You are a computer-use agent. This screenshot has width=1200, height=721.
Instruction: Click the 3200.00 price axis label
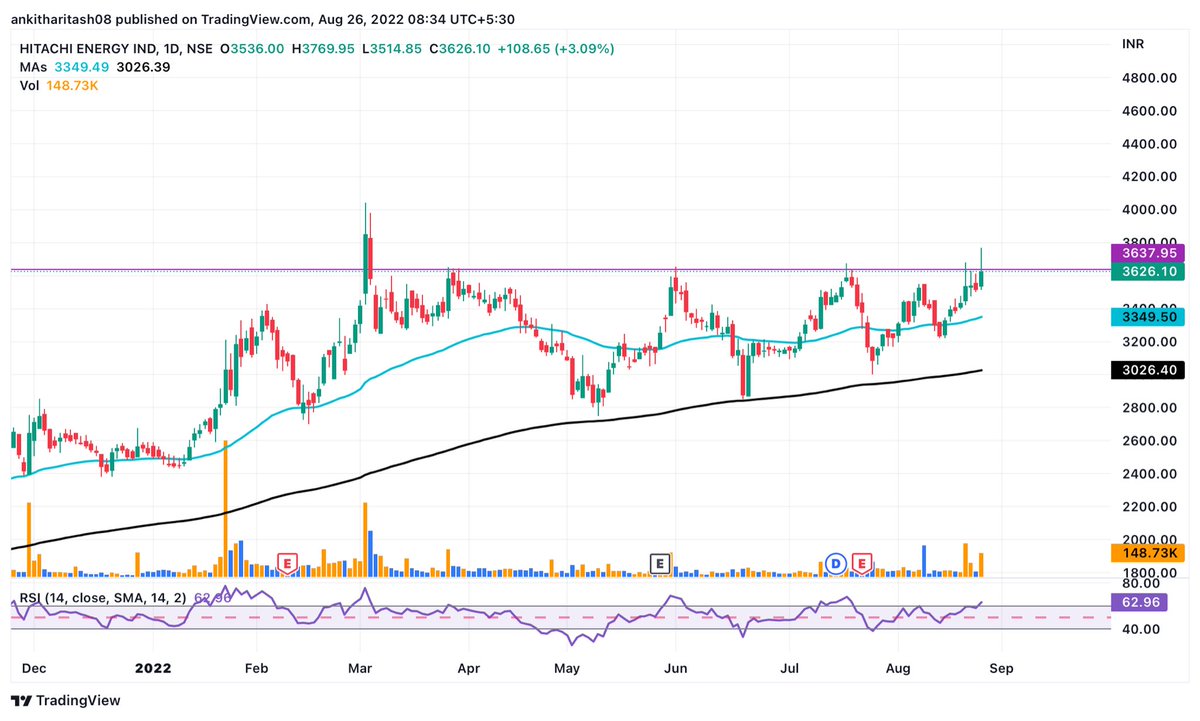click(x=1151, y=342)
